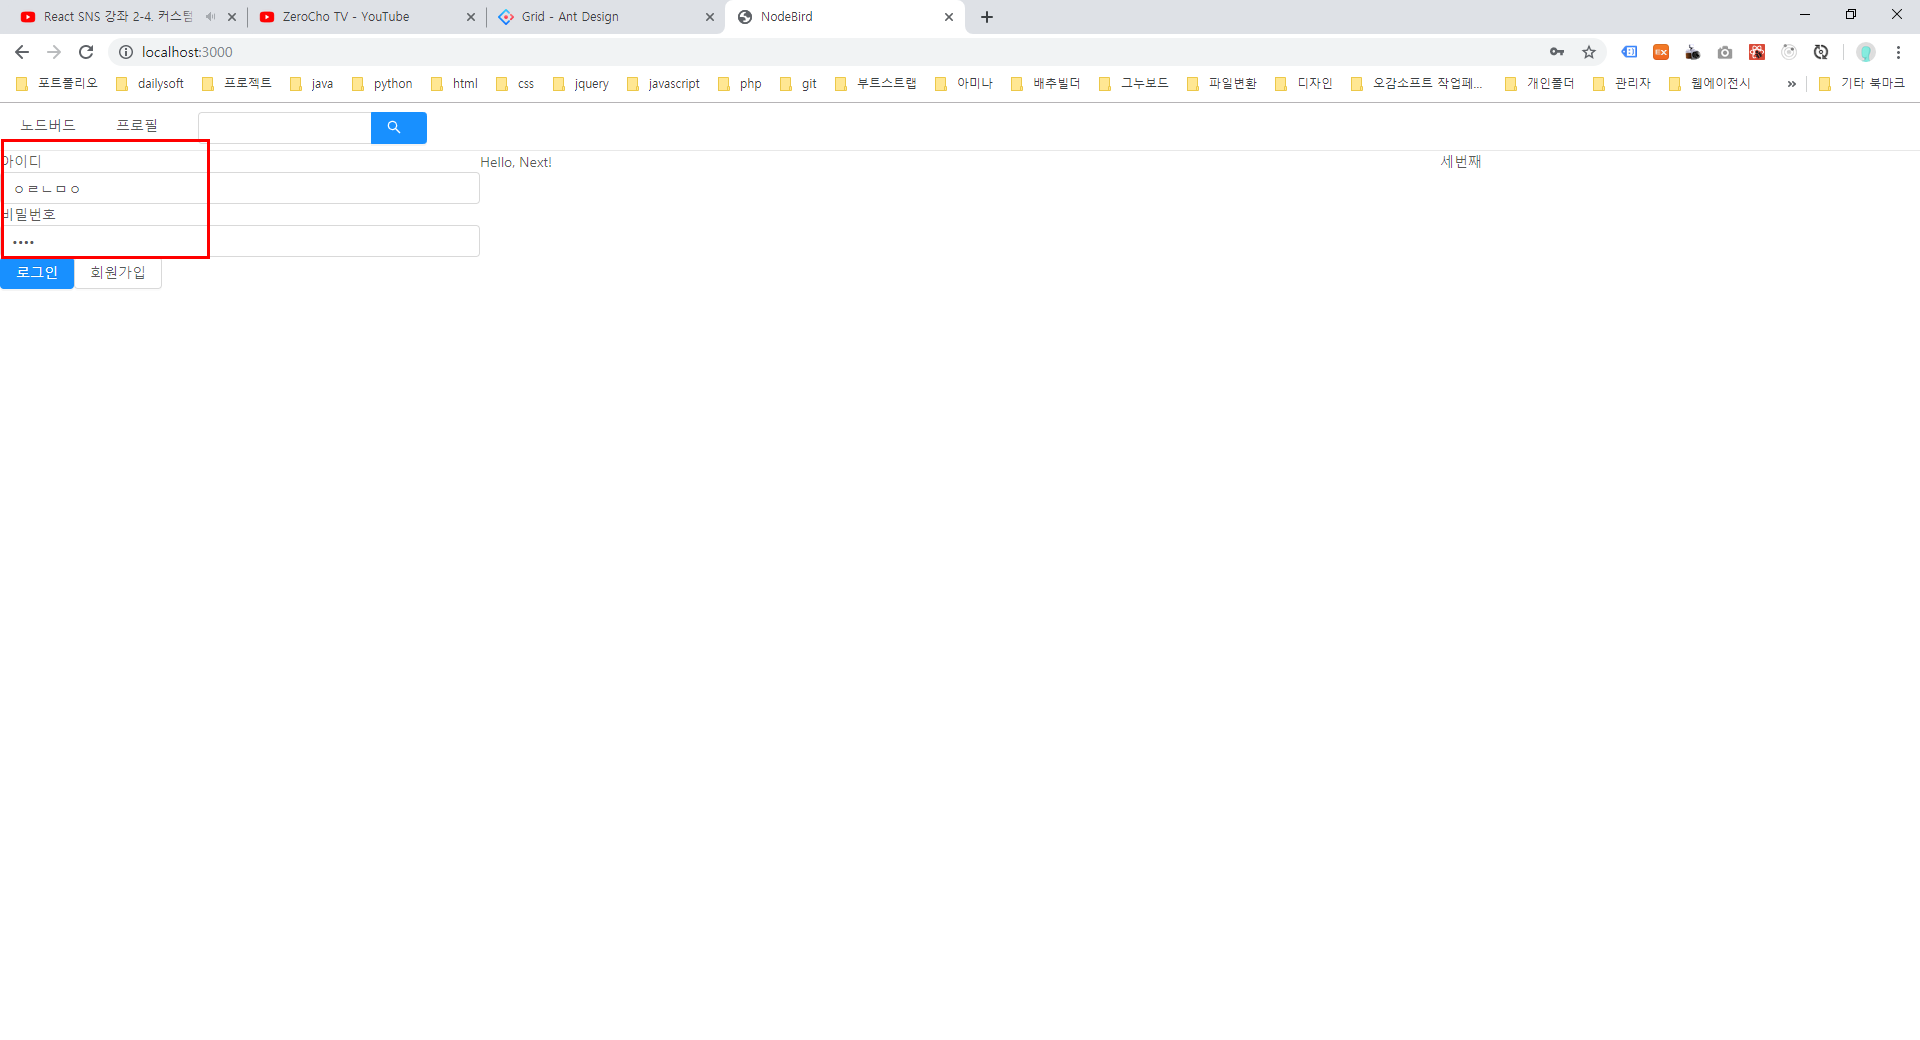This screenshot has height=1040, width=1920.
Task: Open the red atom extension icon
Action: 1757,52
